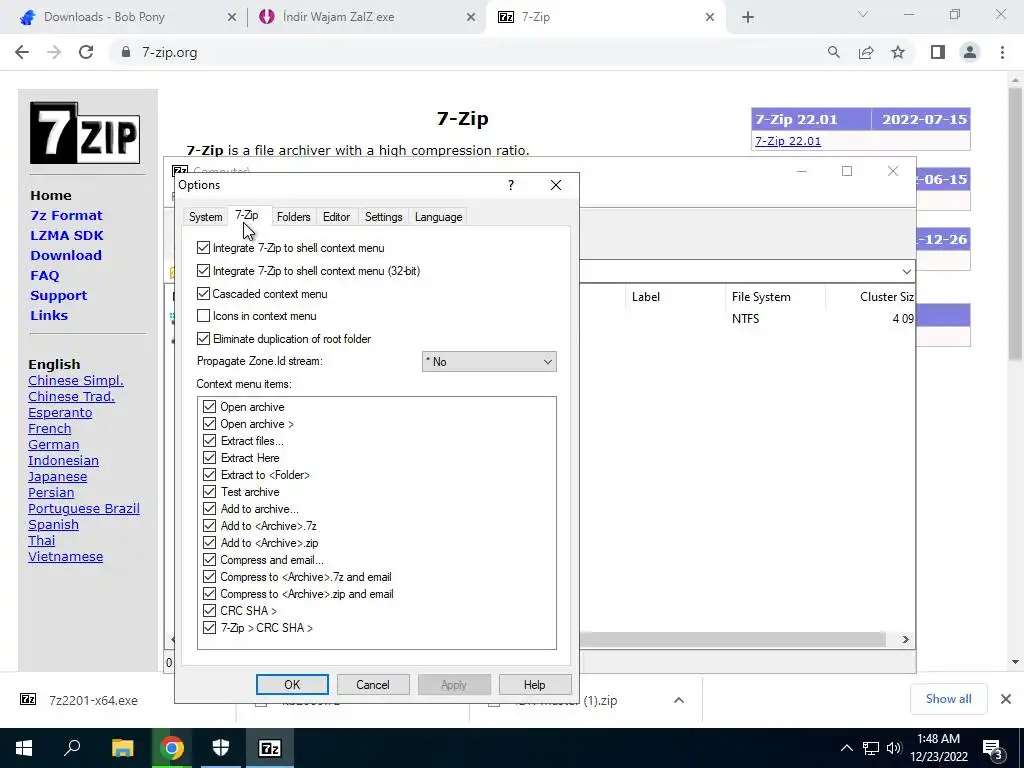
Task: Switch to Language tab
Action: click(x=438, y=217)
